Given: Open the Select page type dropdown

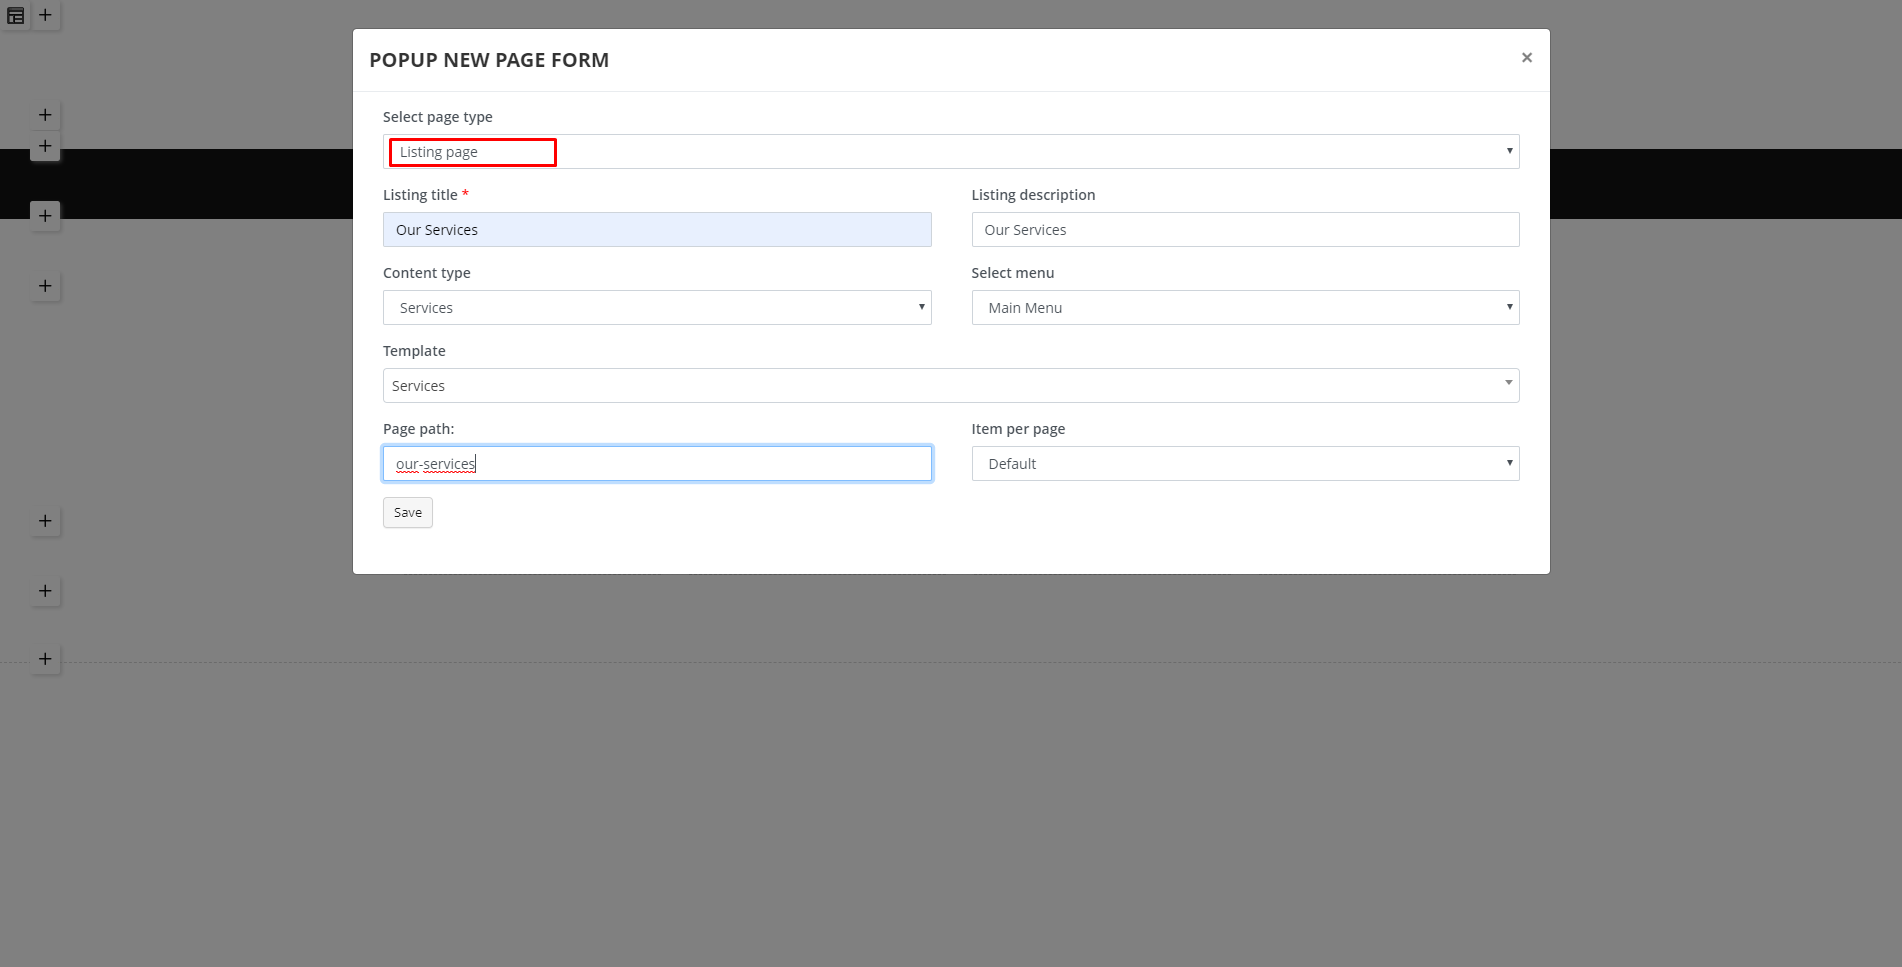Looking at the screenshot, I should pyautogui.click(x=951, y=152).
